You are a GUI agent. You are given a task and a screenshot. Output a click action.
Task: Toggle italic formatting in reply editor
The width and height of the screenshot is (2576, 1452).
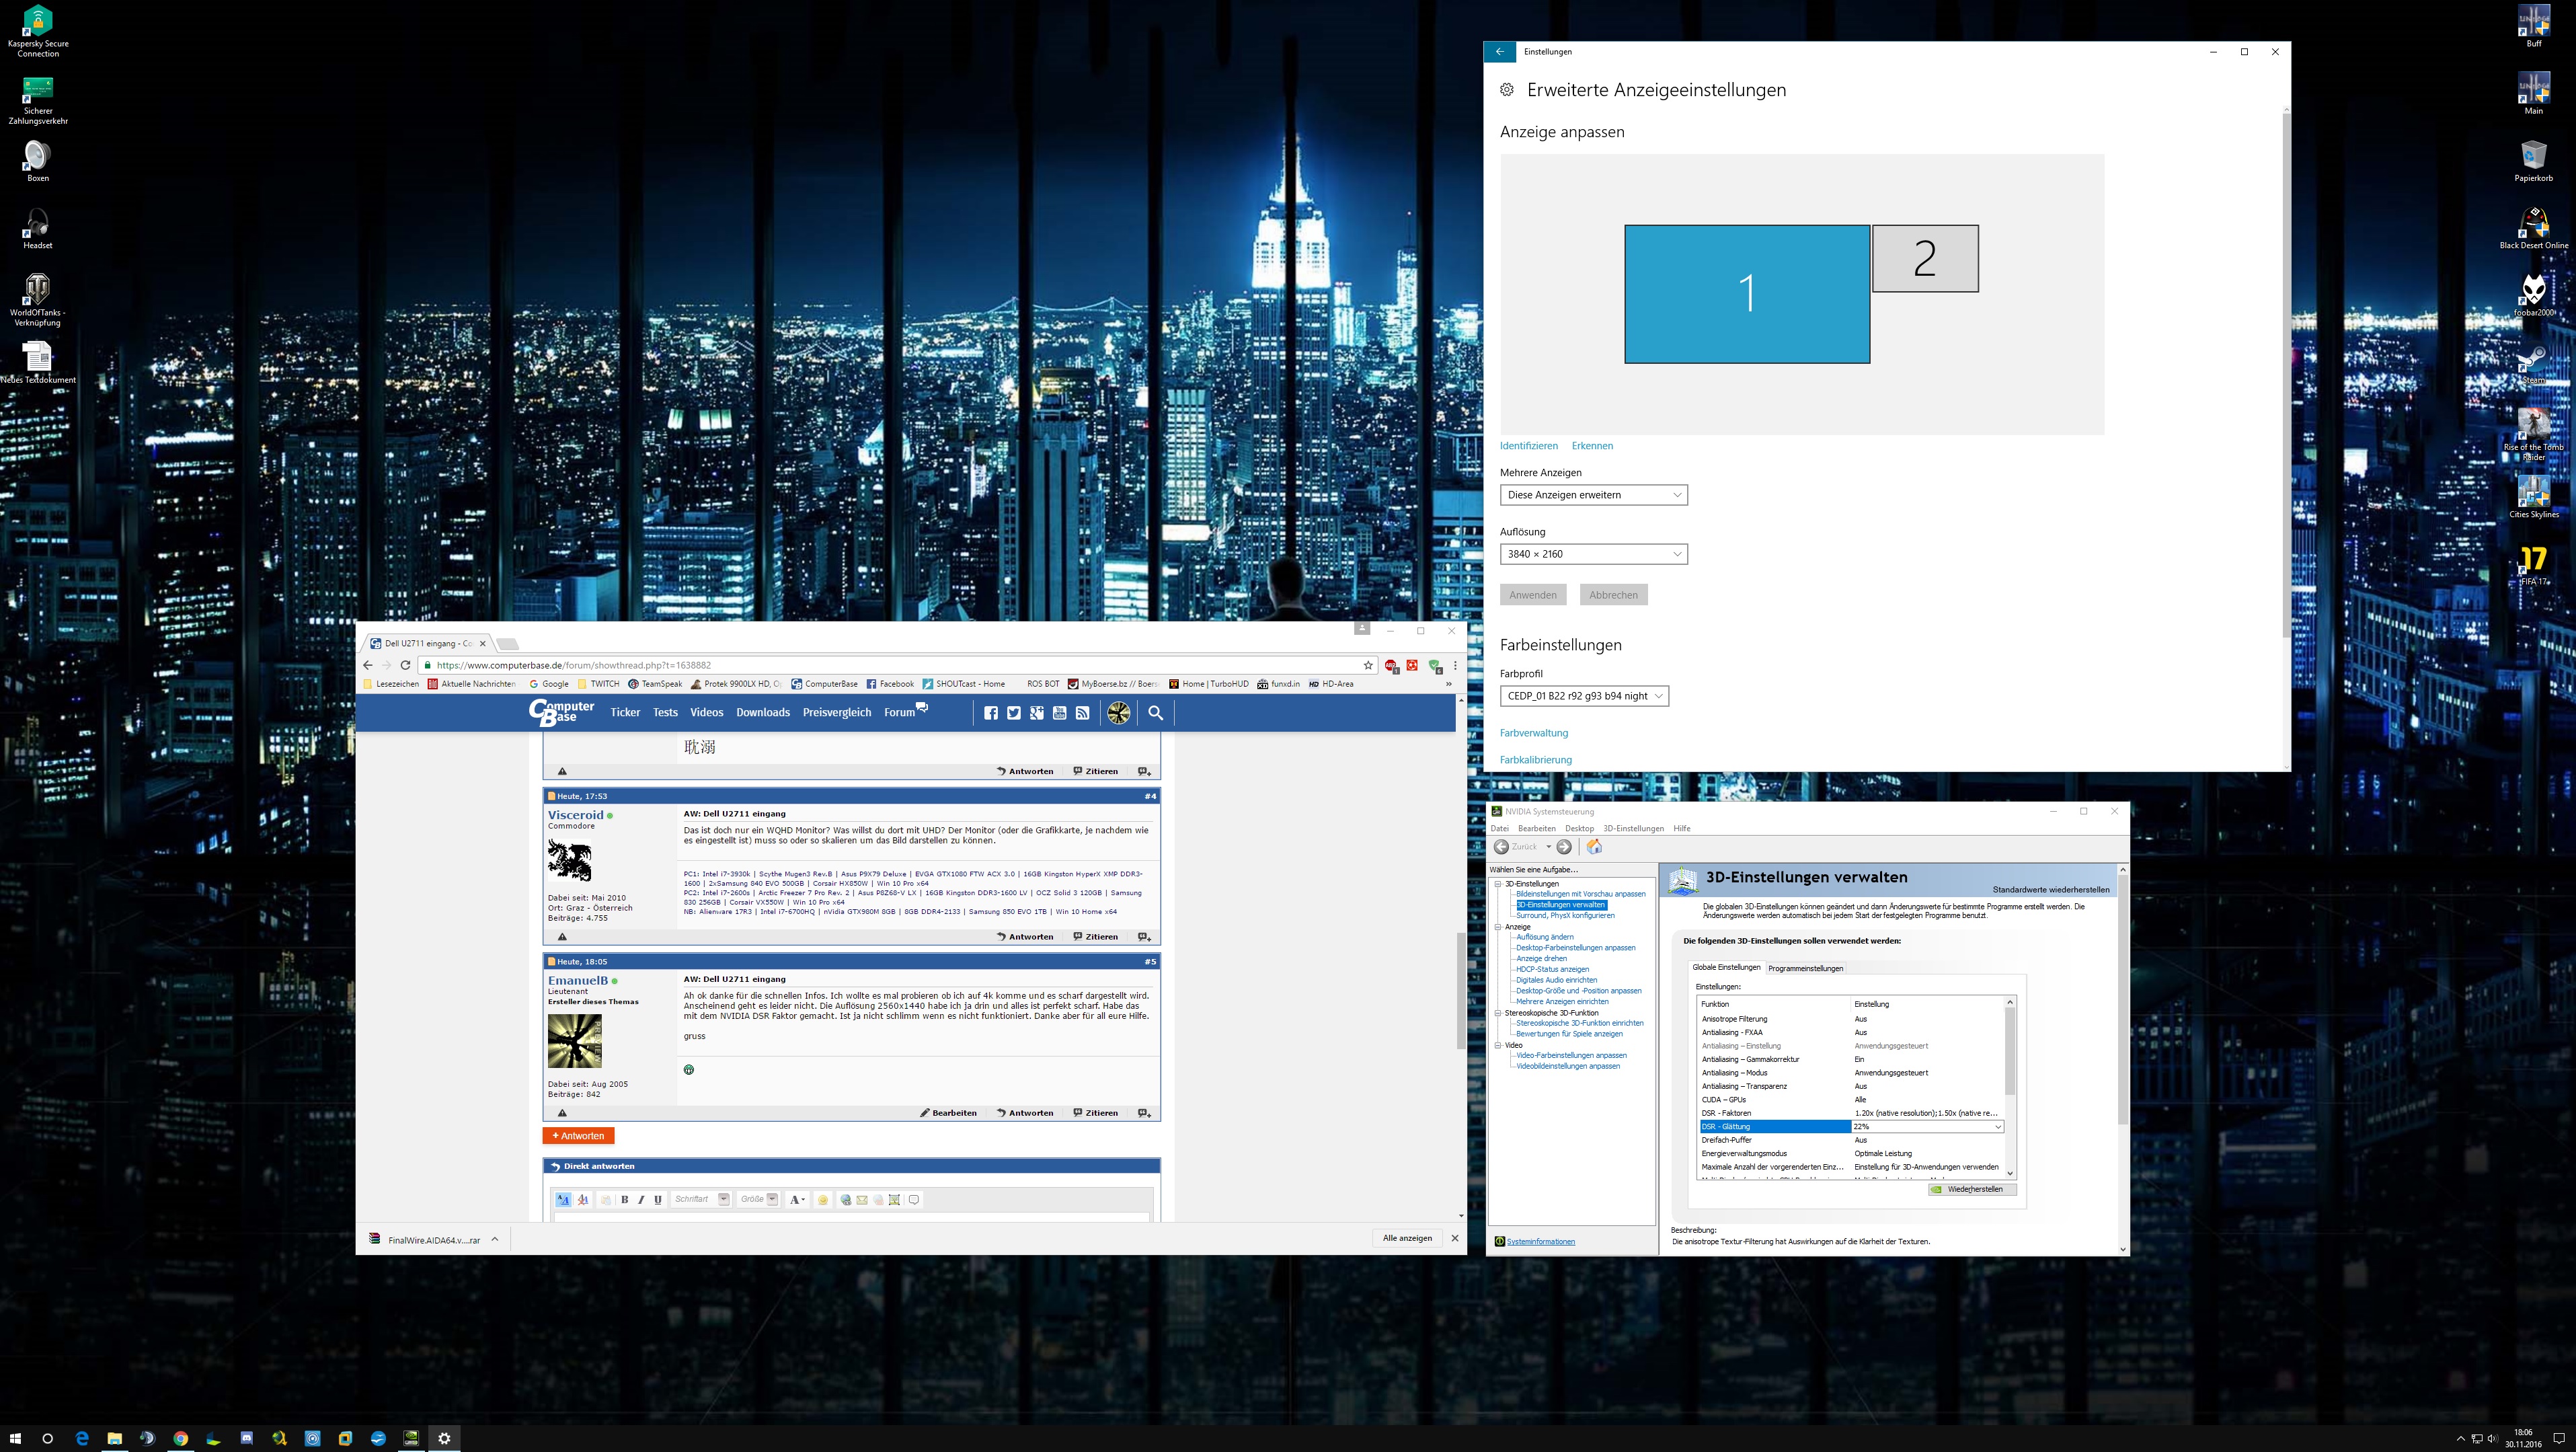tap(641, 1200)
